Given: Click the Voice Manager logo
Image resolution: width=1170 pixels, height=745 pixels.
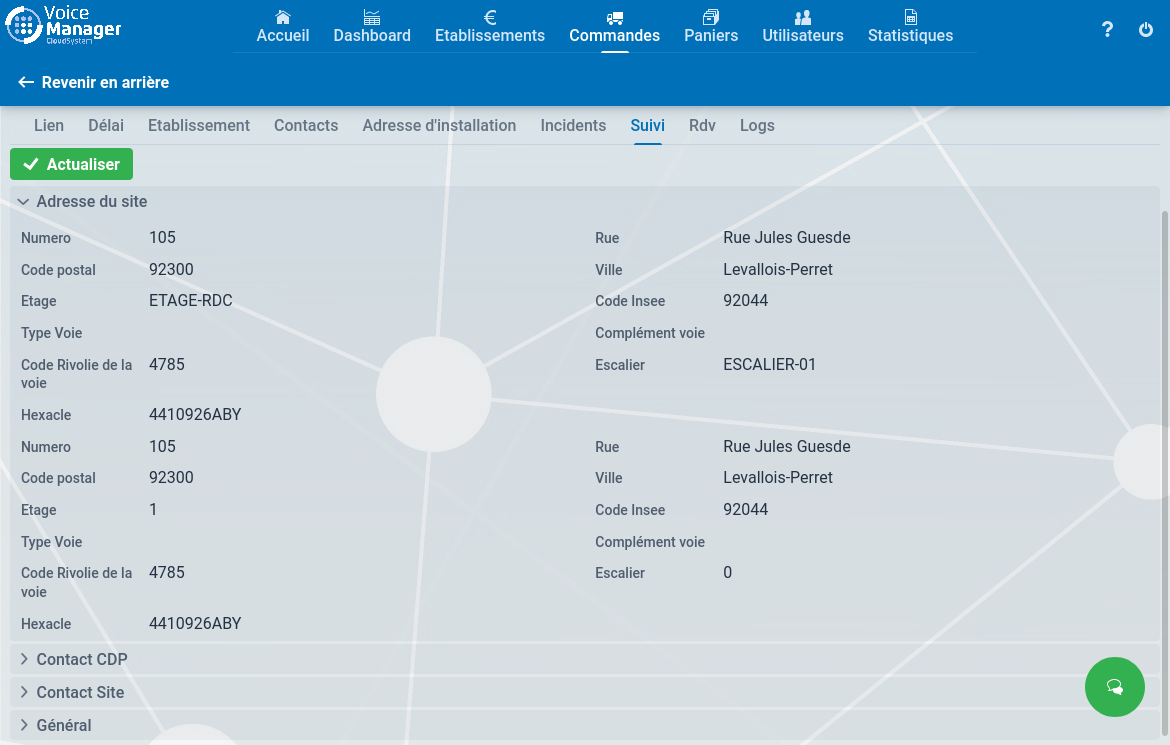Looking at the screenshot, I should 63,25.
